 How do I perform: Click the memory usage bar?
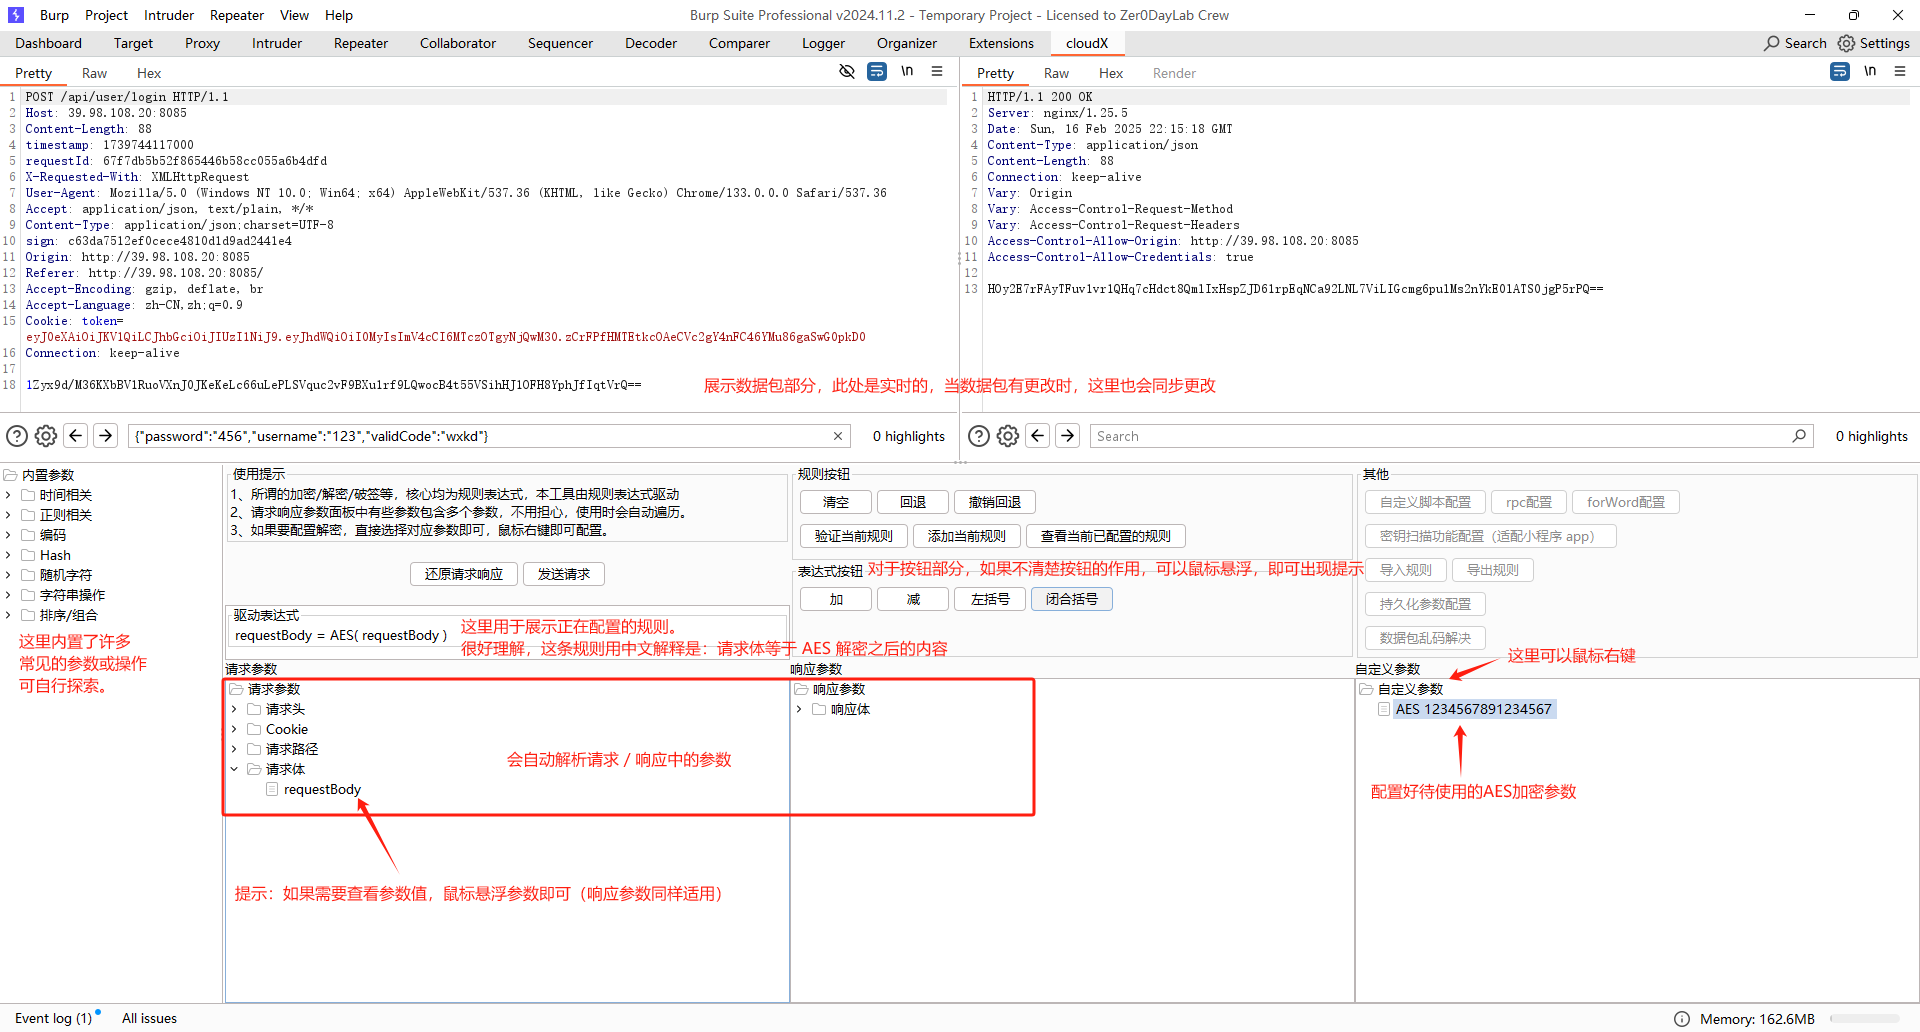coord(1865,1019)
